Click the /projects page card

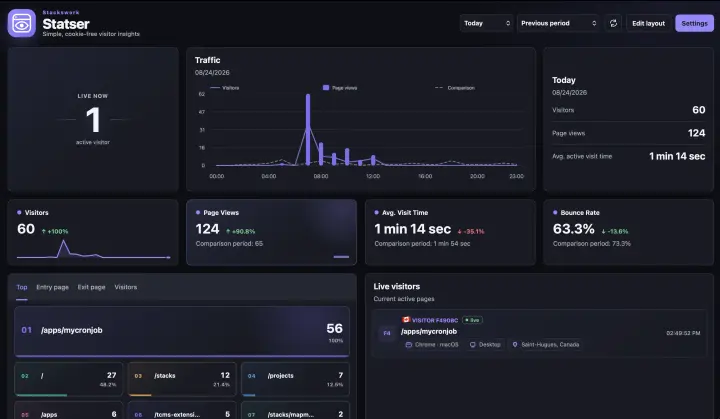click(x=295, y=379)
